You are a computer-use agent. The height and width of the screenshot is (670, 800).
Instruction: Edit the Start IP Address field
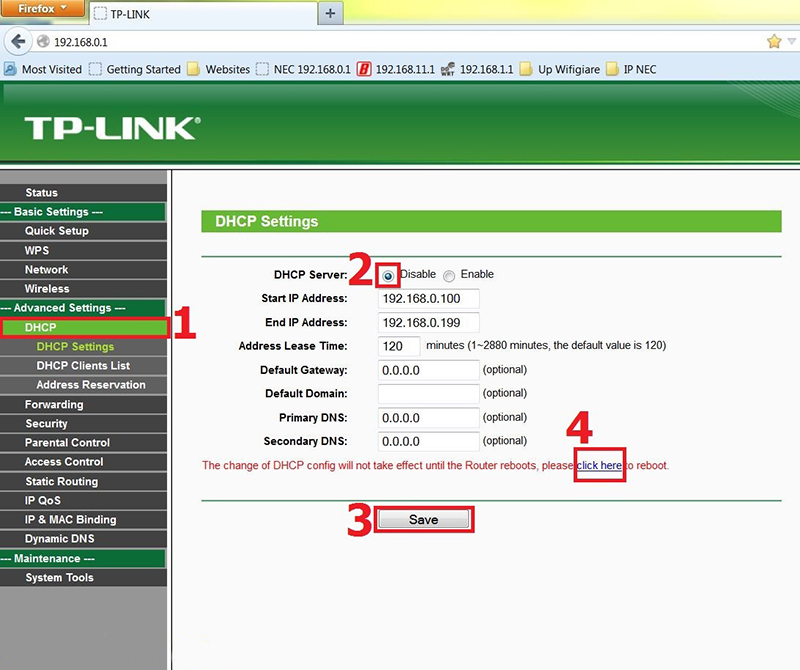429,299
